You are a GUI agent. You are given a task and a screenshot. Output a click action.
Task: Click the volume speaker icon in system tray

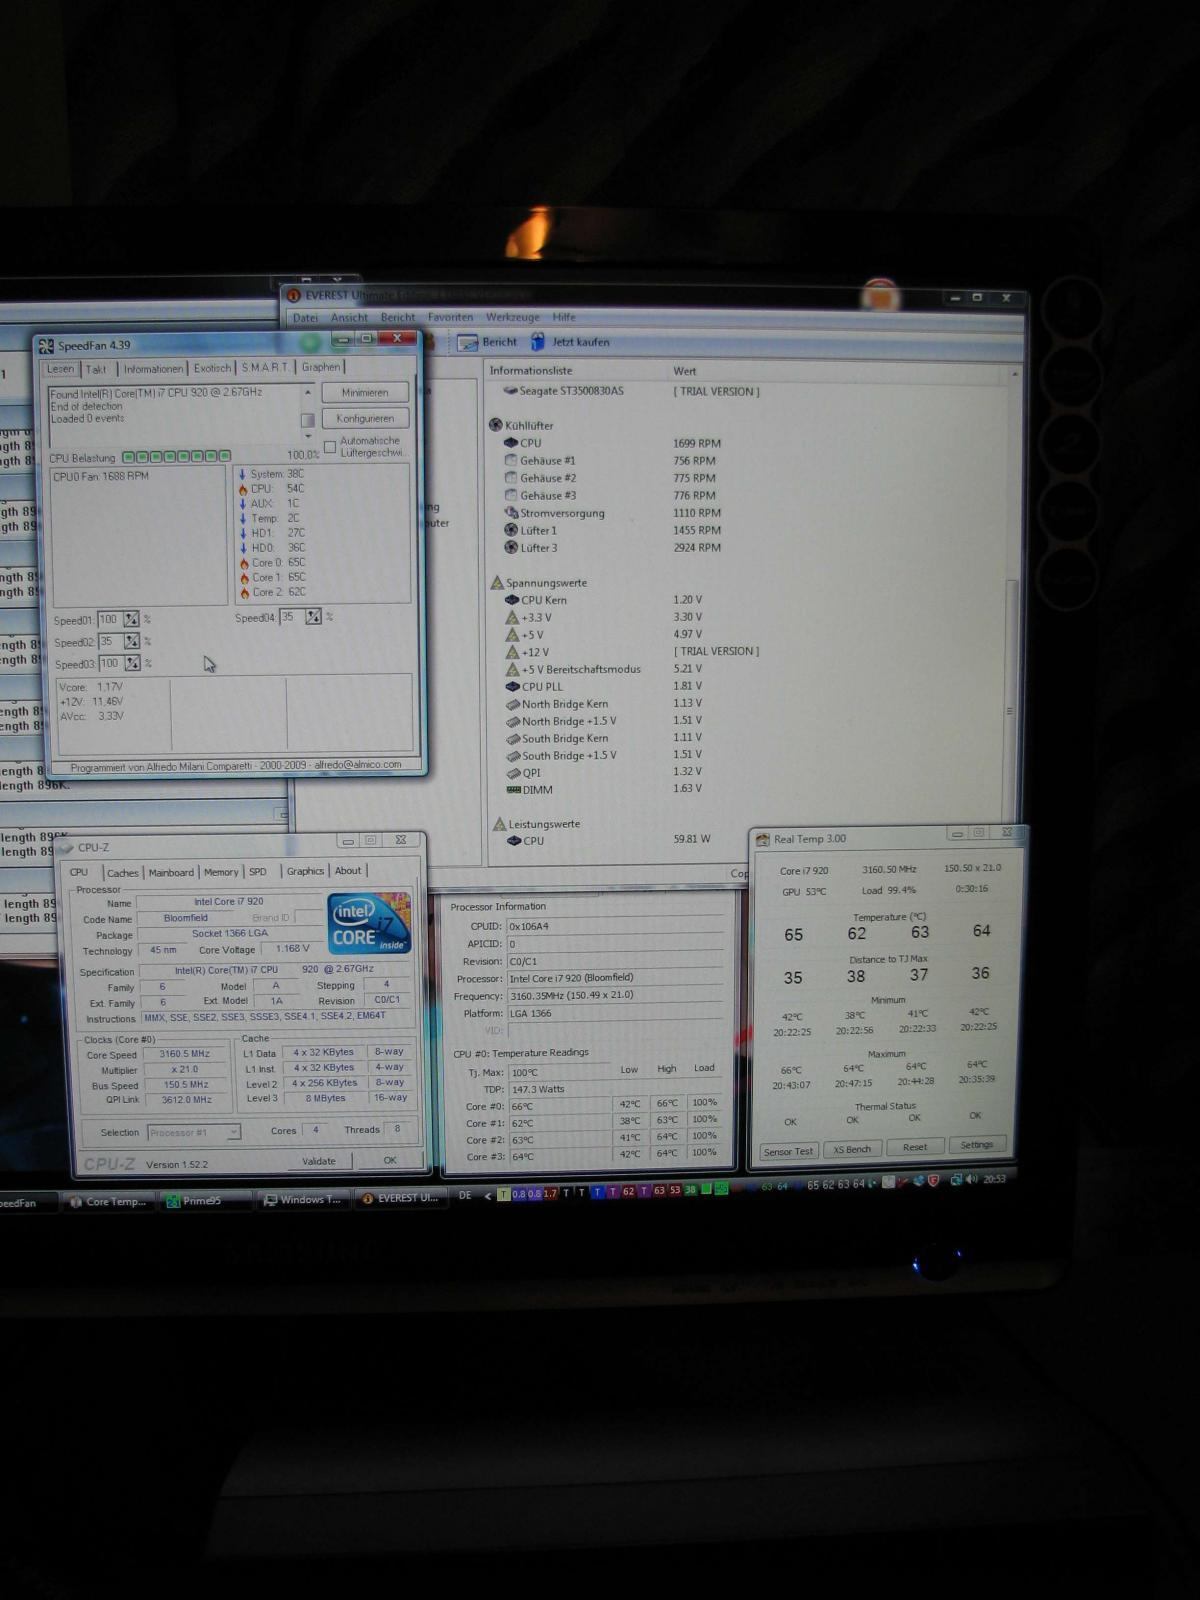coord(973,1180)
